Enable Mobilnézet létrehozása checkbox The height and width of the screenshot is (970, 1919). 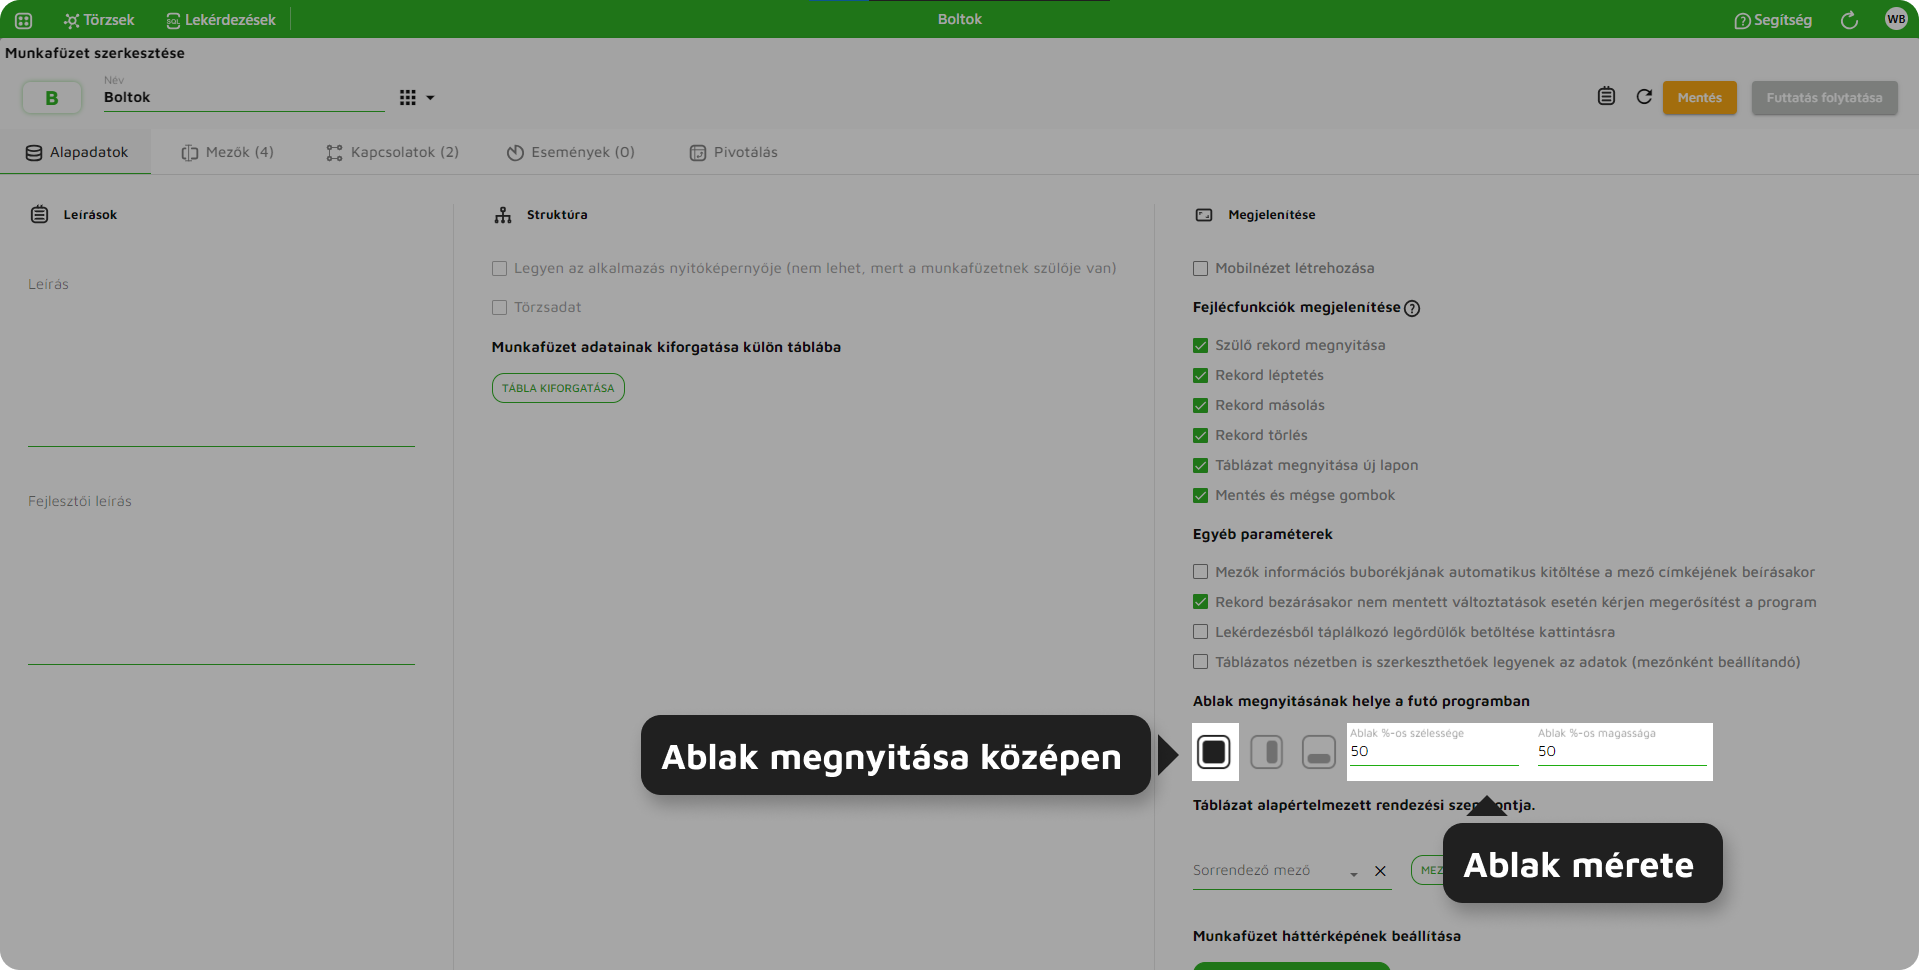click(1200, 269)
